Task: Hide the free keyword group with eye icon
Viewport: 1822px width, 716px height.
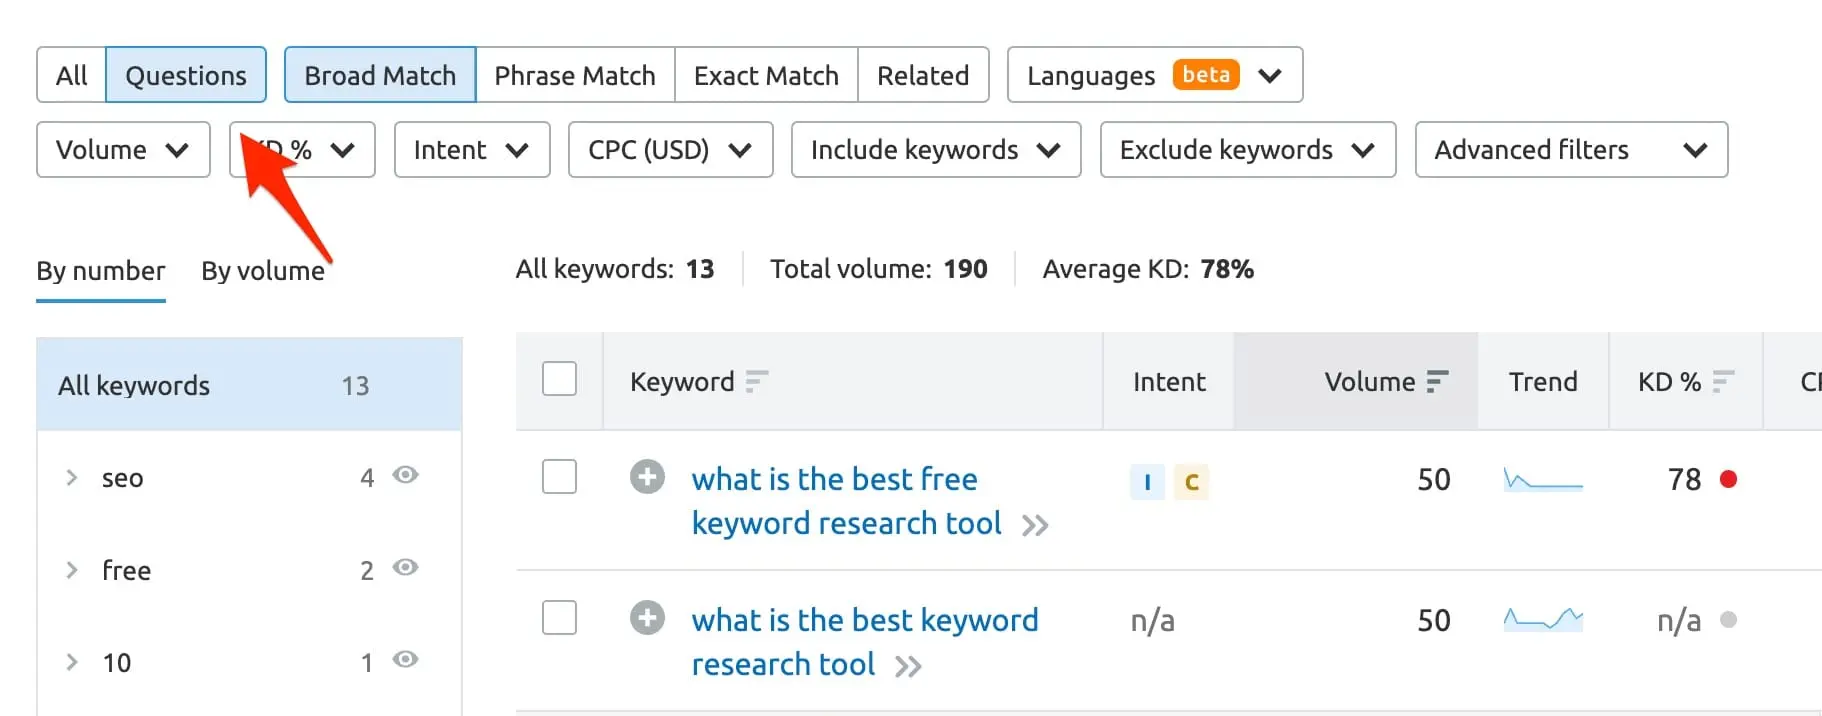Action: pos(405,567)
